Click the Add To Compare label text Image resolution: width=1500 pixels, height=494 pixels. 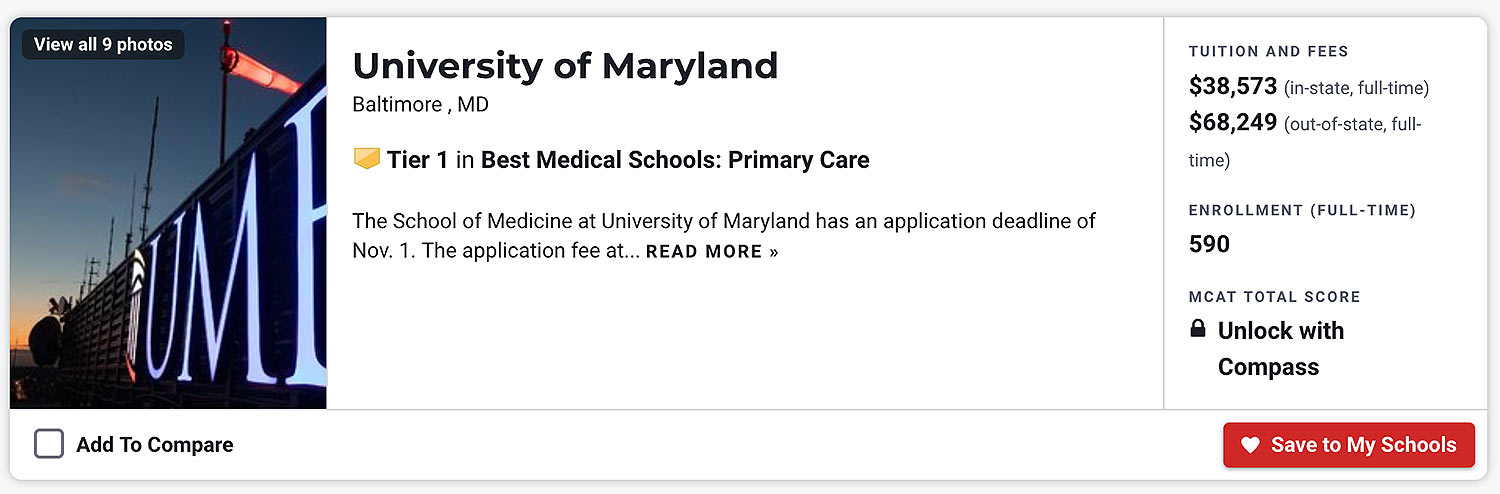click(154, 445)
